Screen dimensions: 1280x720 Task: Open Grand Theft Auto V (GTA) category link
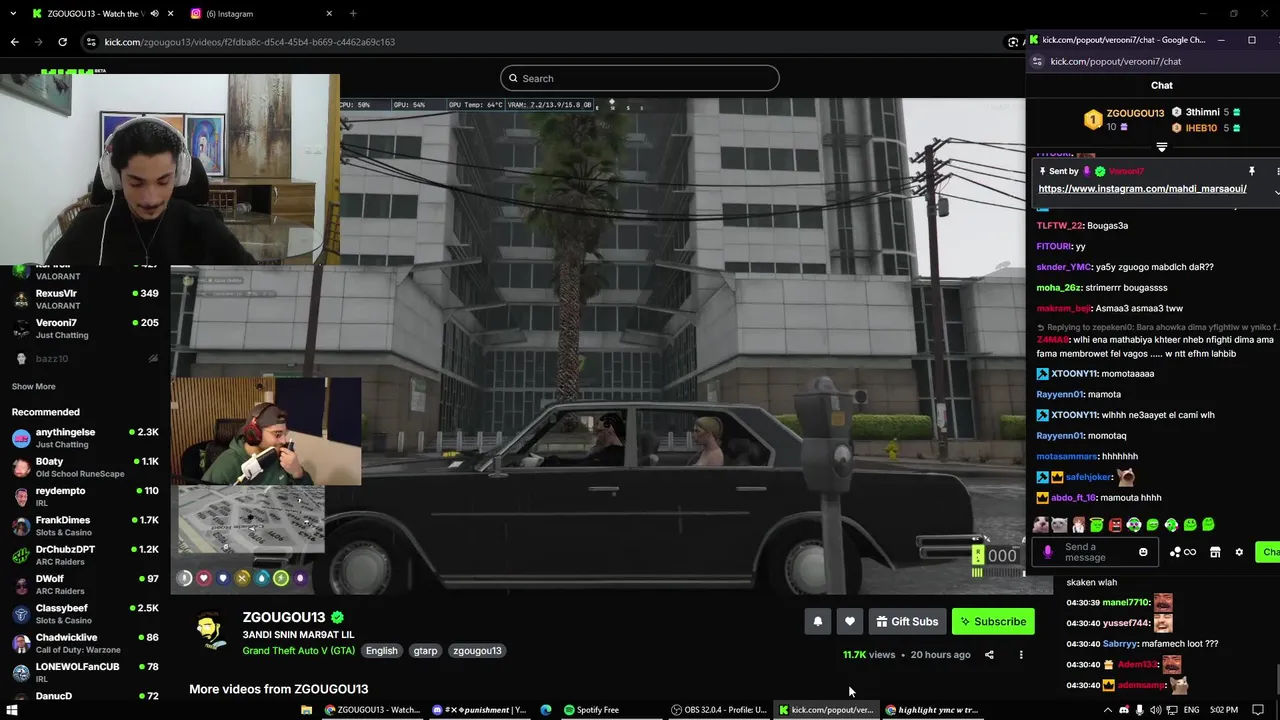[298, 651]
